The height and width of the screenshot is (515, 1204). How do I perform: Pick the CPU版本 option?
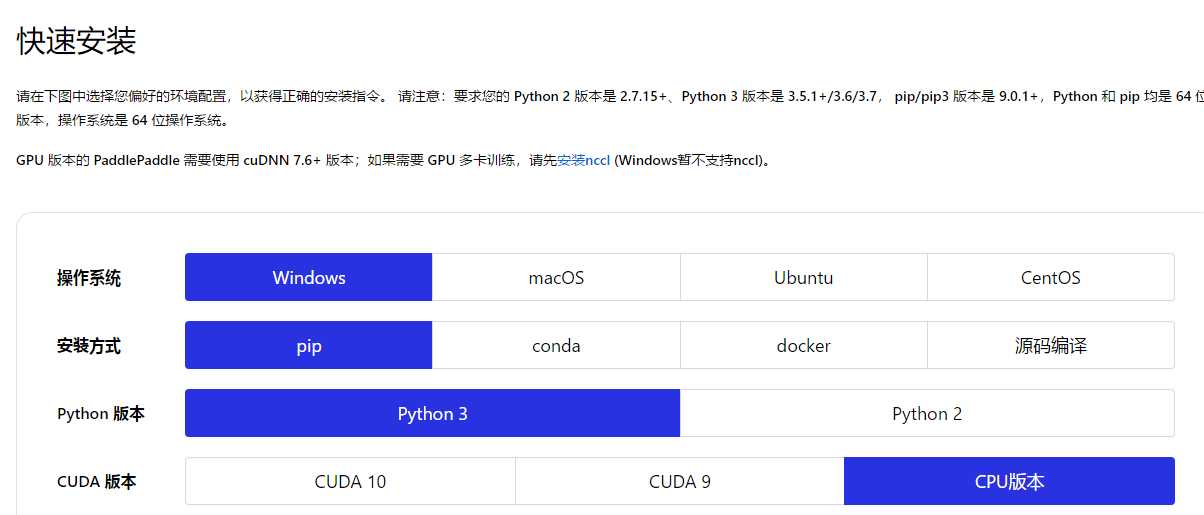[1009, 481]
